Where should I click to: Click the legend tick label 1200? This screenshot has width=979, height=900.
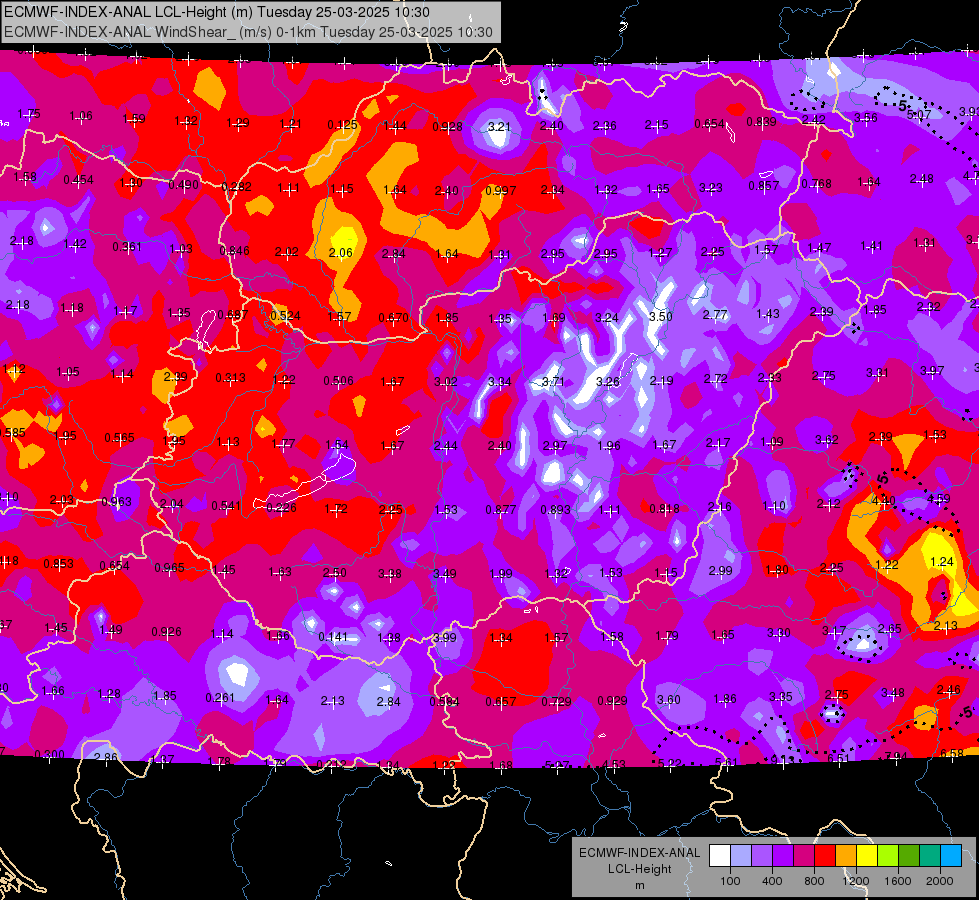click(856, 881)
